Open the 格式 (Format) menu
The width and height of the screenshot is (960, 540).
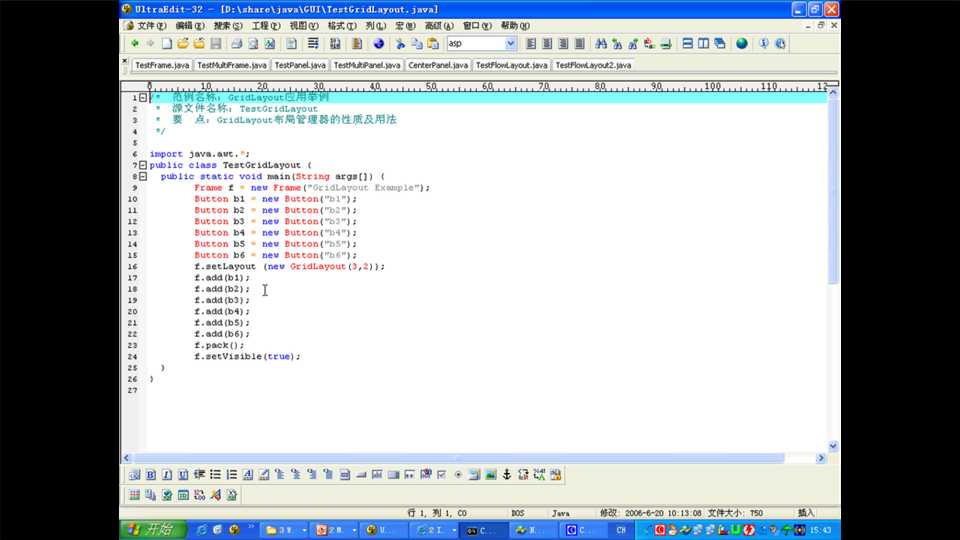pyautogui.click(x=342, y=26)
